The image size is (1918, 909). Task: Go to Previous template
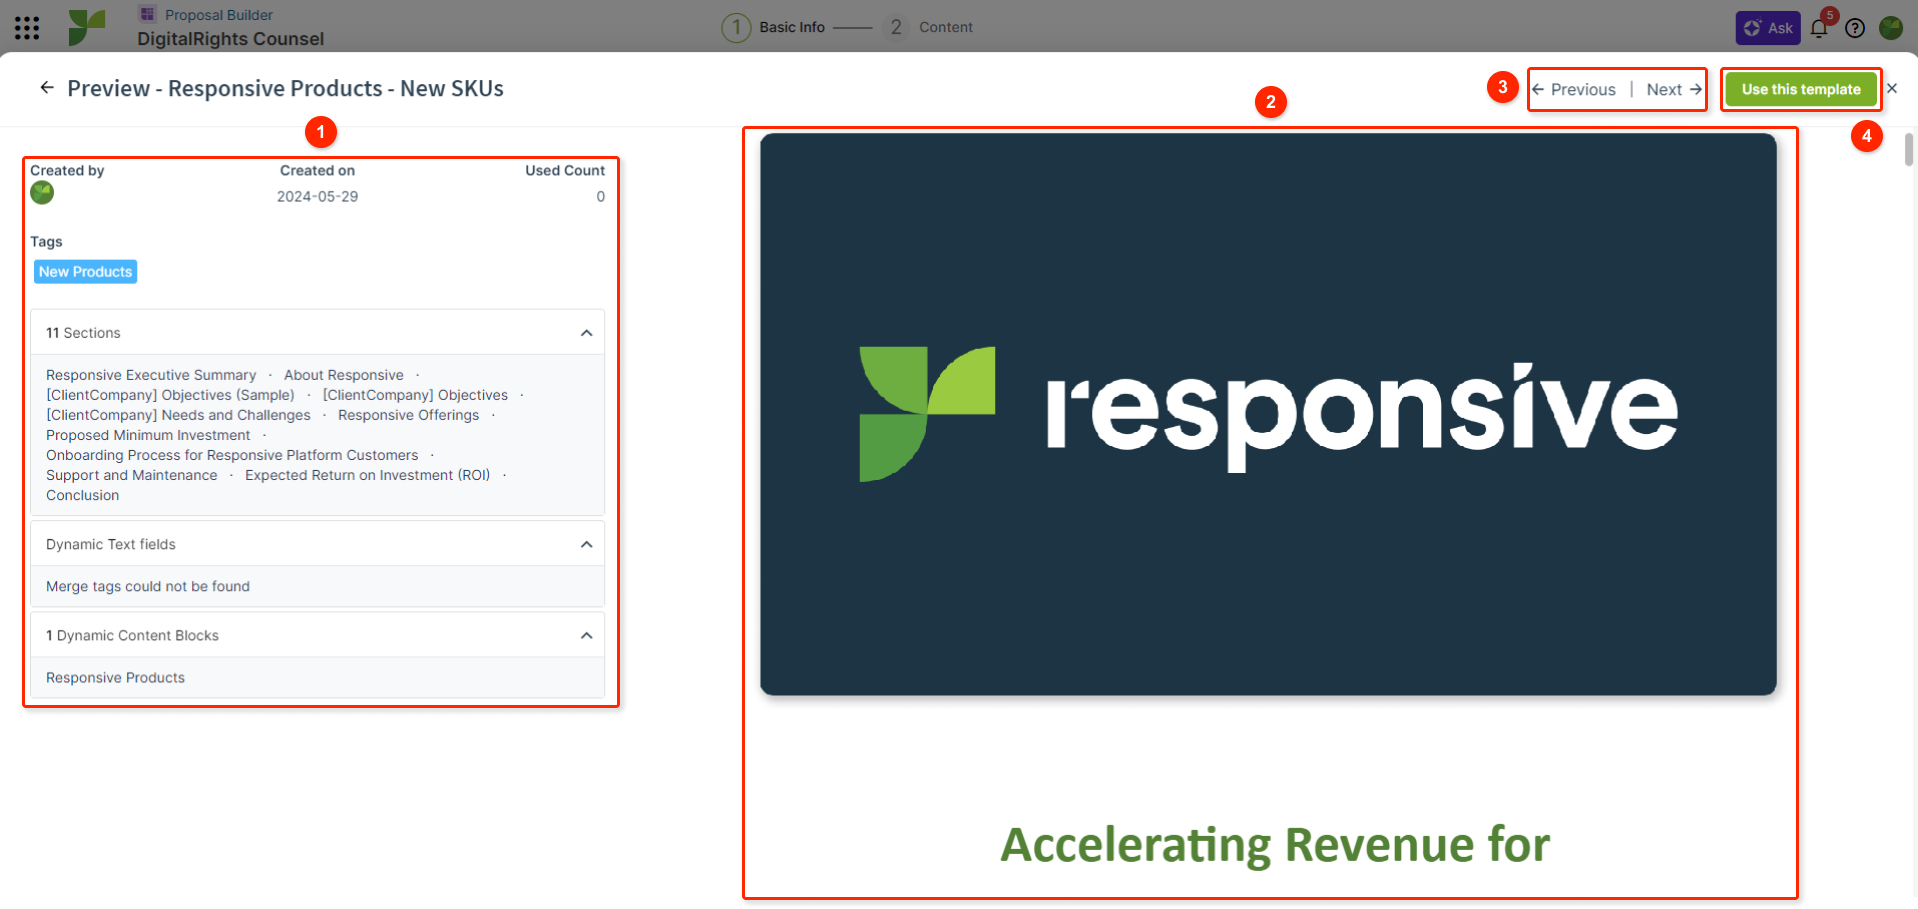coord(1574,89)
